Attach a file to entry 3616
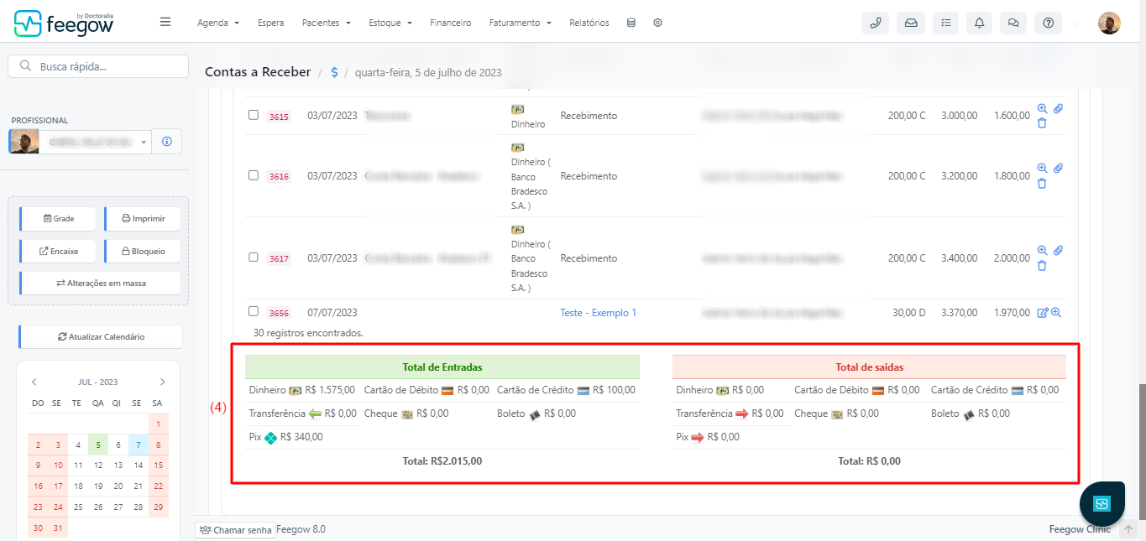This screenshot has width=1146, height=541. point(1058,168)
